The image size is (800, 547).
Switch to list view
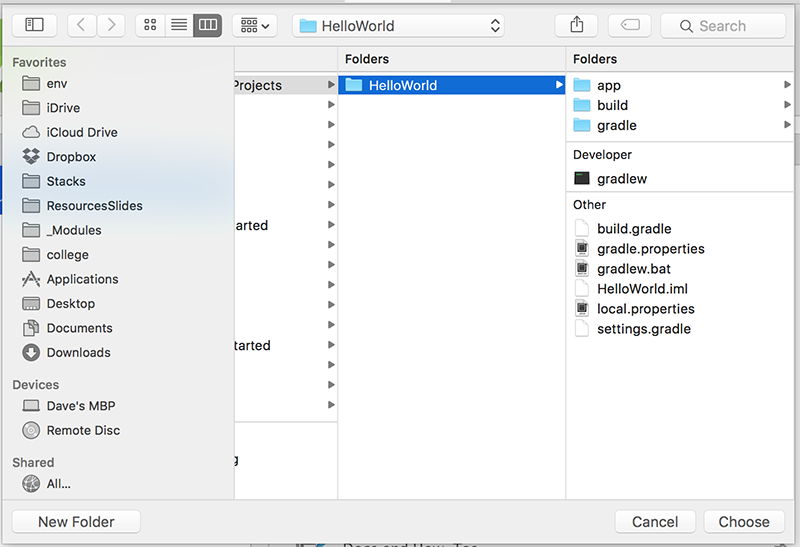(x=179, y=25)
